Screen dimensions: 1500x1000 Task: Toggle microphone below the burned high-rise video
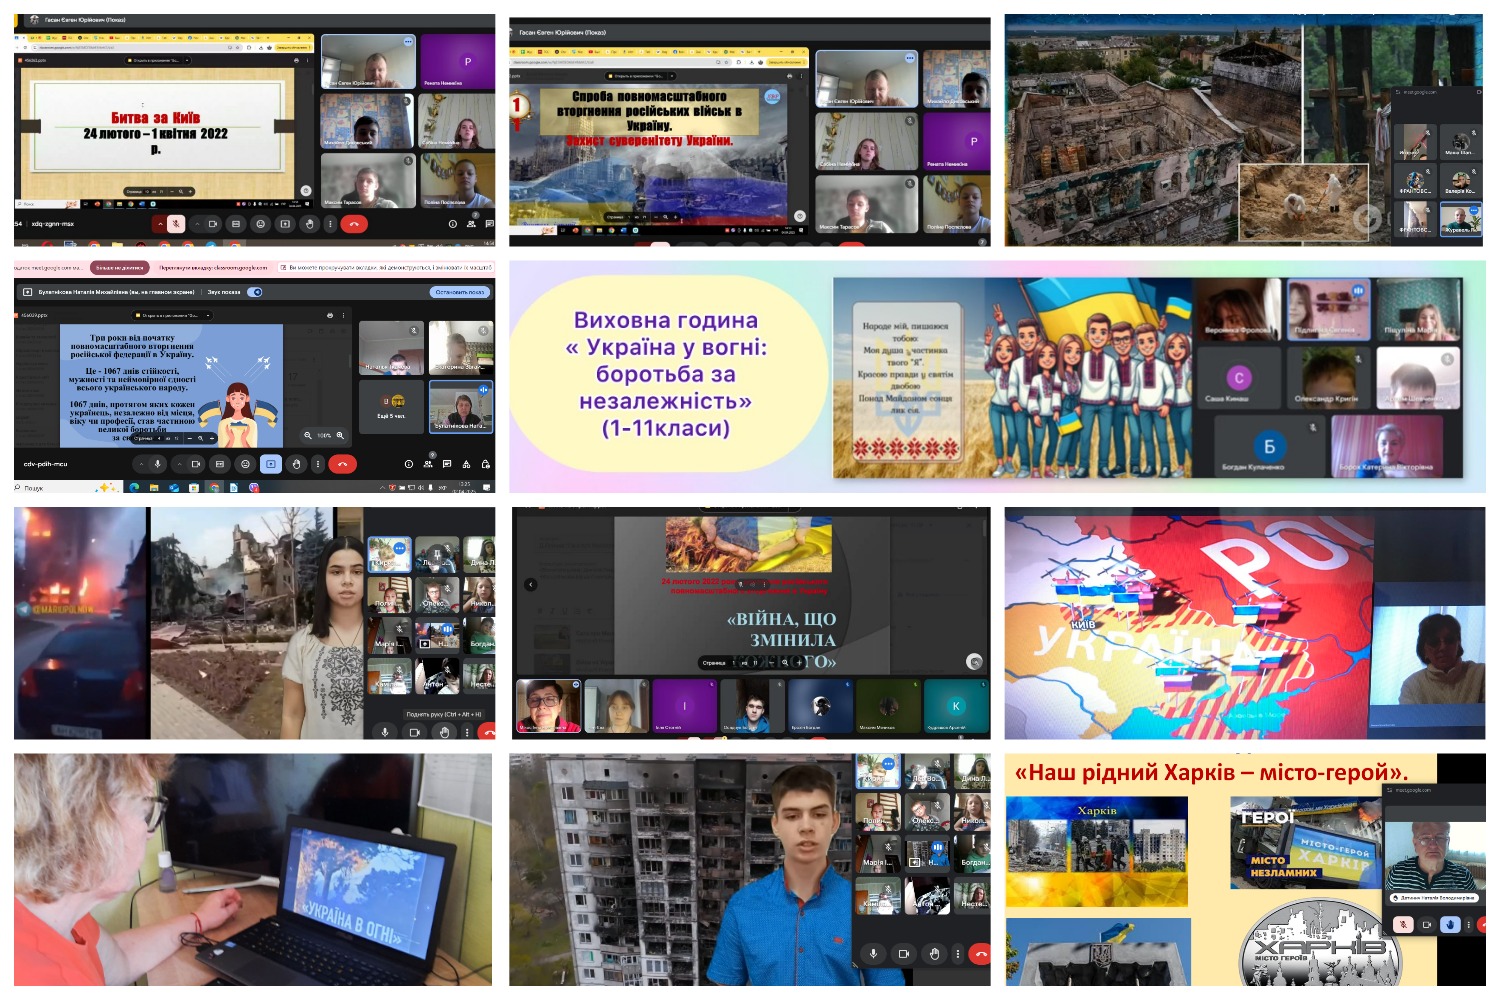tap(873, 954)
